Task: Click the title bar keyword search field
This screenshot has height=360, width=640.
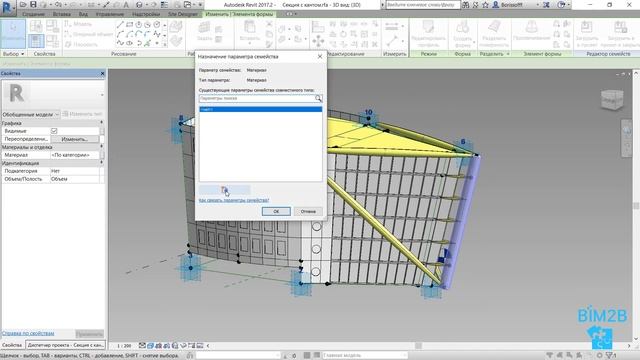Action: pos(423,5)
